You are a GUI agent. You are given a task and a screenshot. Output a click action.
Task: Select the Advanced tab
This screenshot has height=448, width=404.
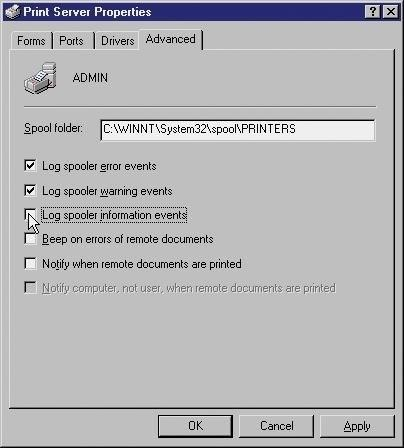pos(171,39)
